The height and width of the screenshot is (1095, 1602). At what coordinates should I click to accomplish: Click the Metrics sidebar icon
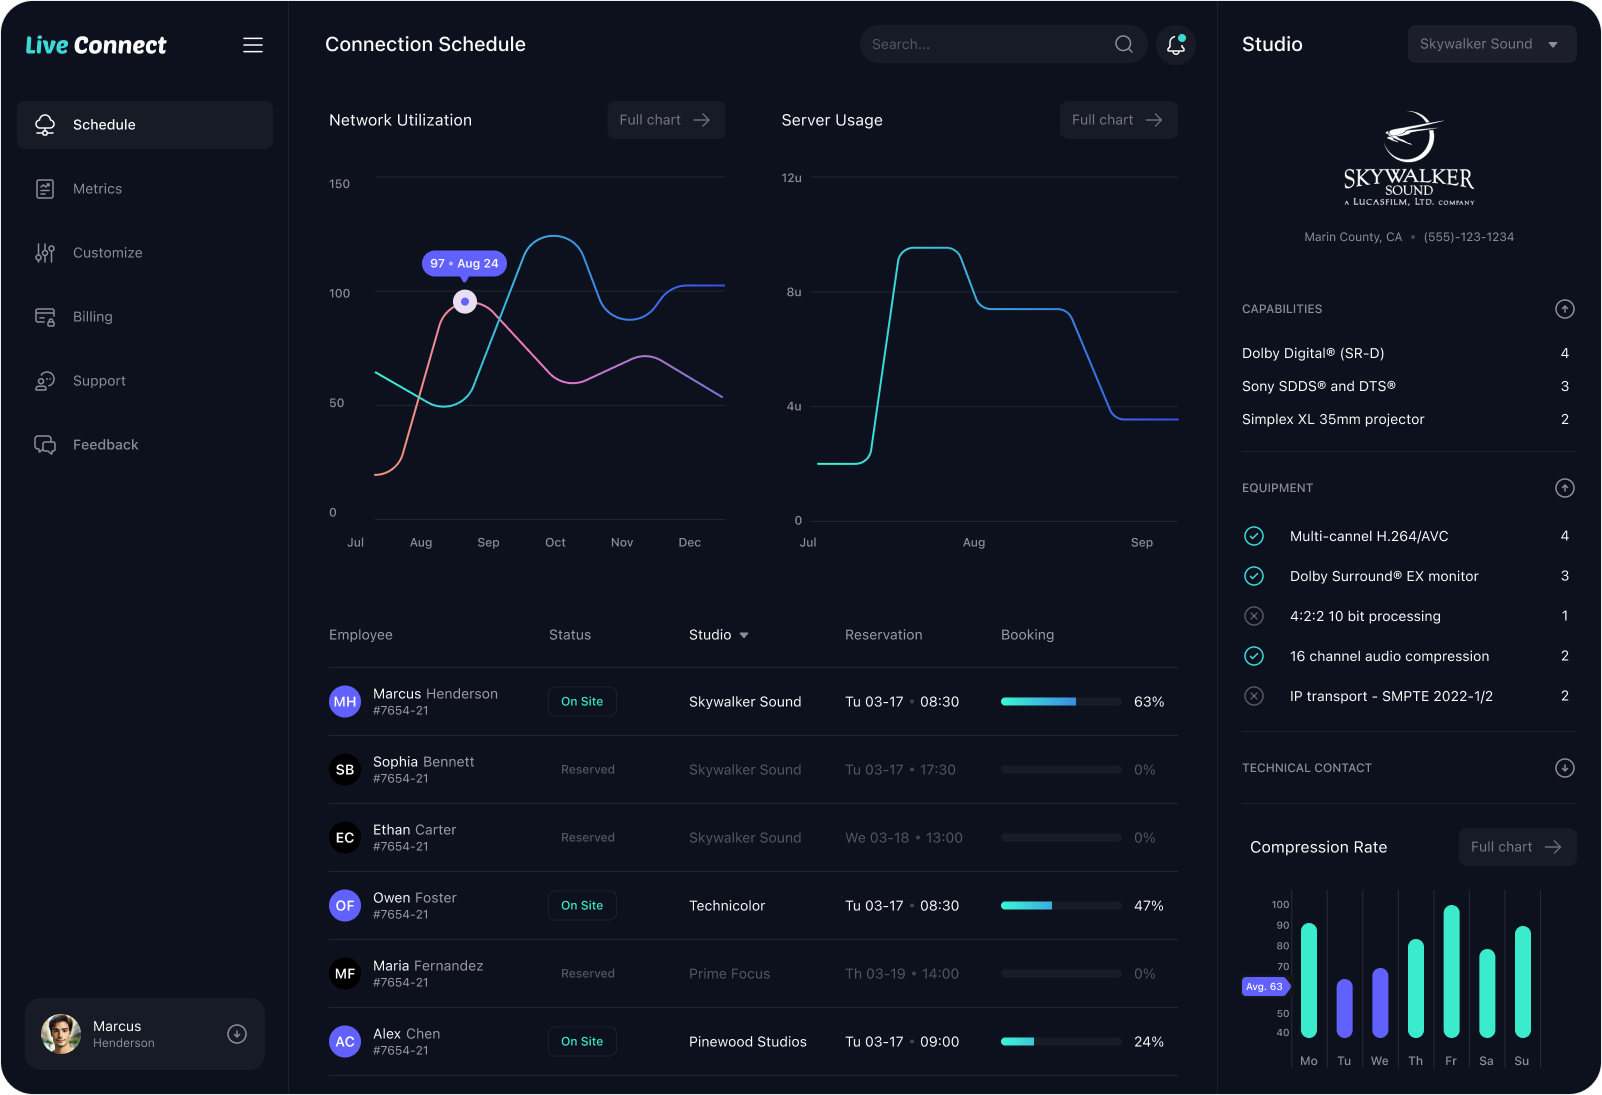tap(45, 189)
